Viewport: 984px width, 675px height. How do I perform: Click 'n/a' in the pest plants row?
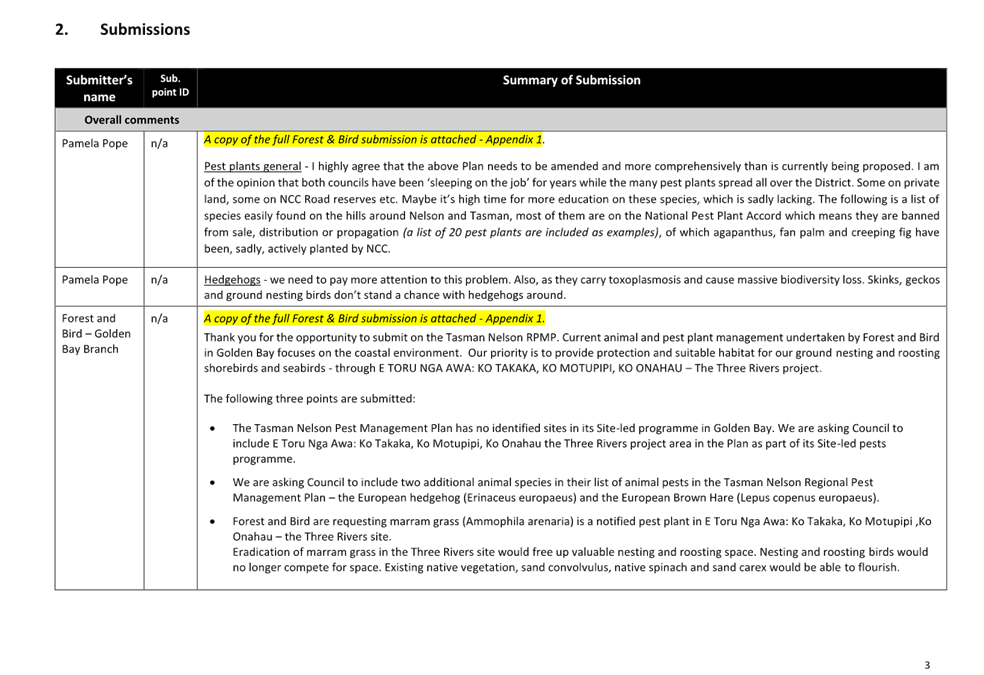[x=159, y=144]
